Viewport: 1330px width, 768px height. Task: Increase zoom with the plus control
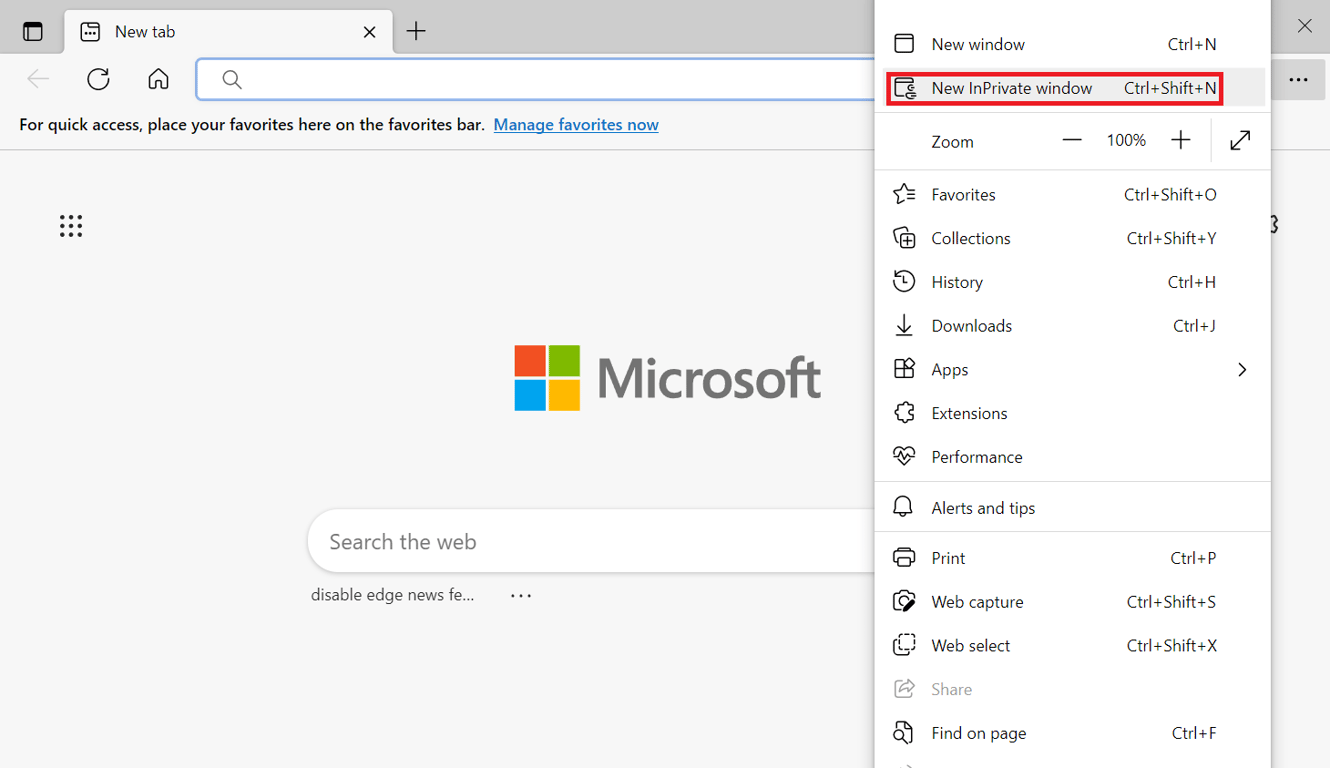pos(1181,140)
